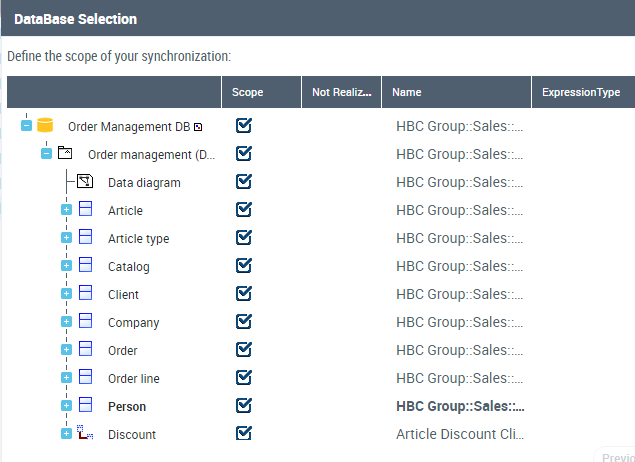
Task: Toggle the Scope checkbox for Order line
Action: (244, 378)
